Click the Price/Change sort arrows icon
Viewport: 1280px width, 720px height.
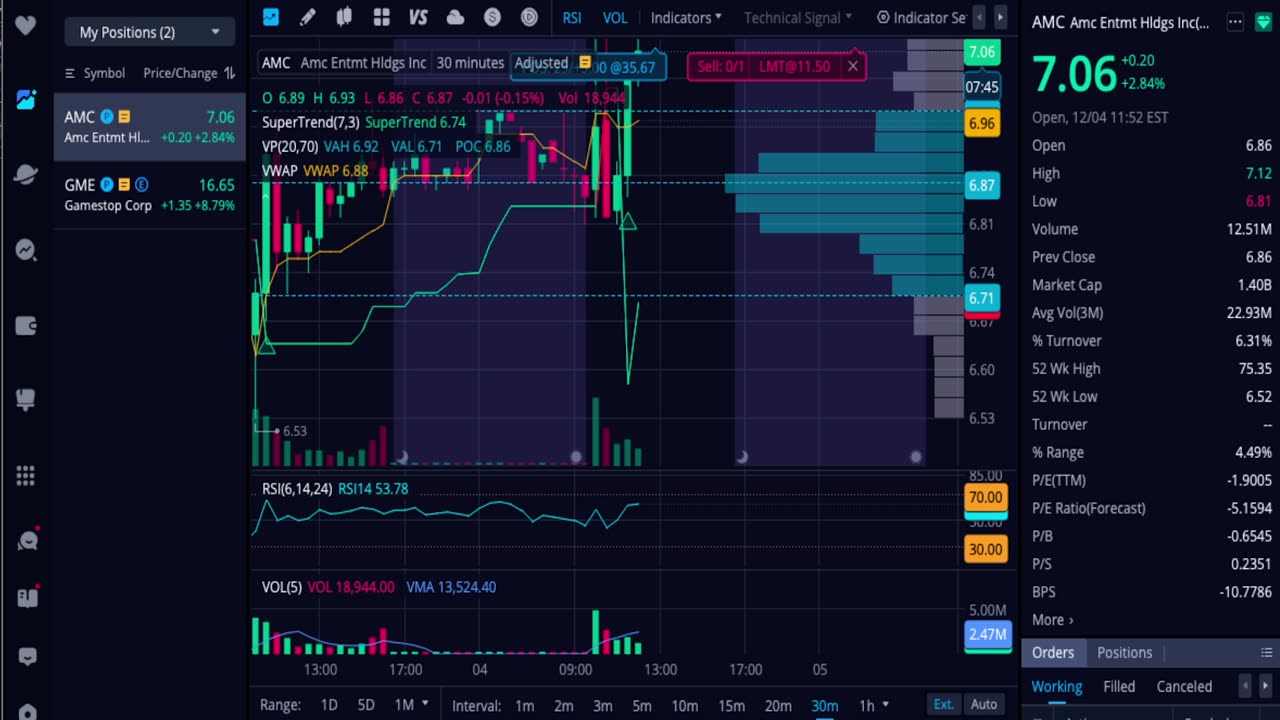tap(229, 73)
